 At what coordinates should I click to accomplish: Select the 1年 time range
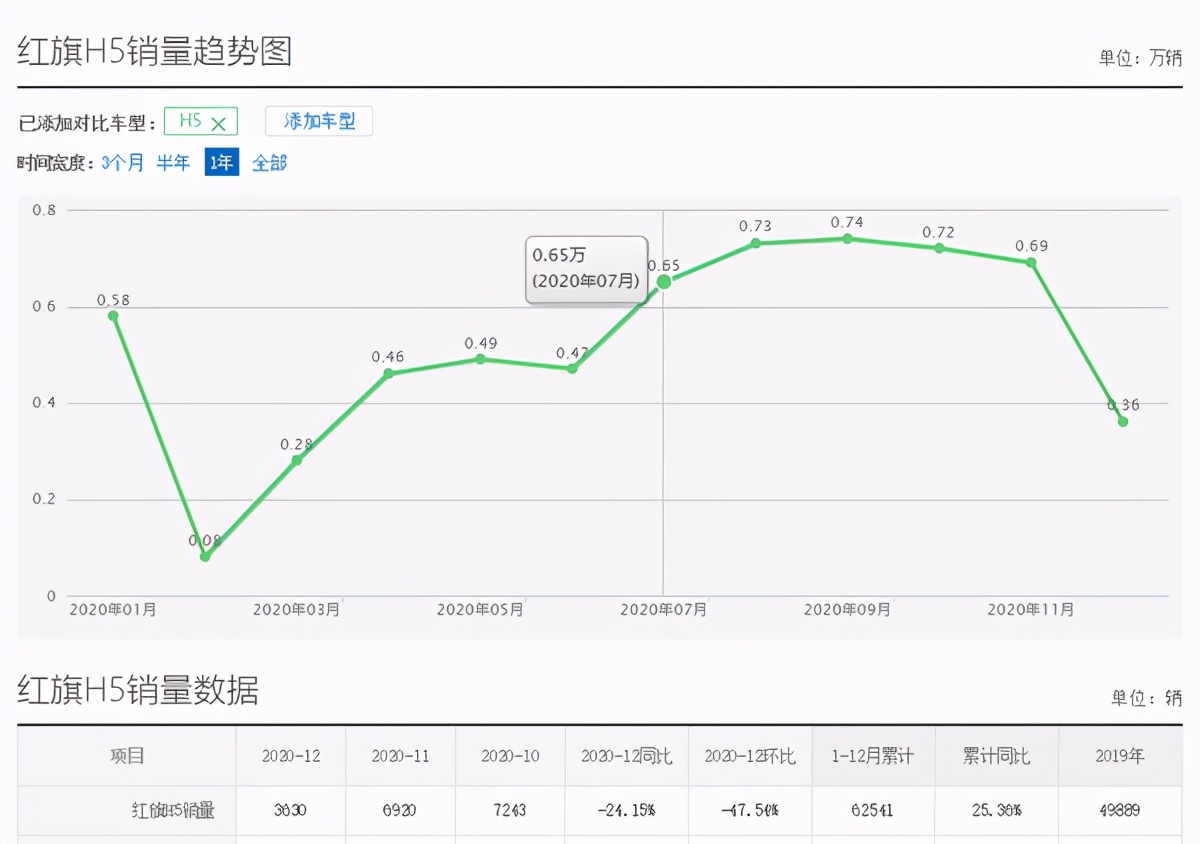(222, 162)
